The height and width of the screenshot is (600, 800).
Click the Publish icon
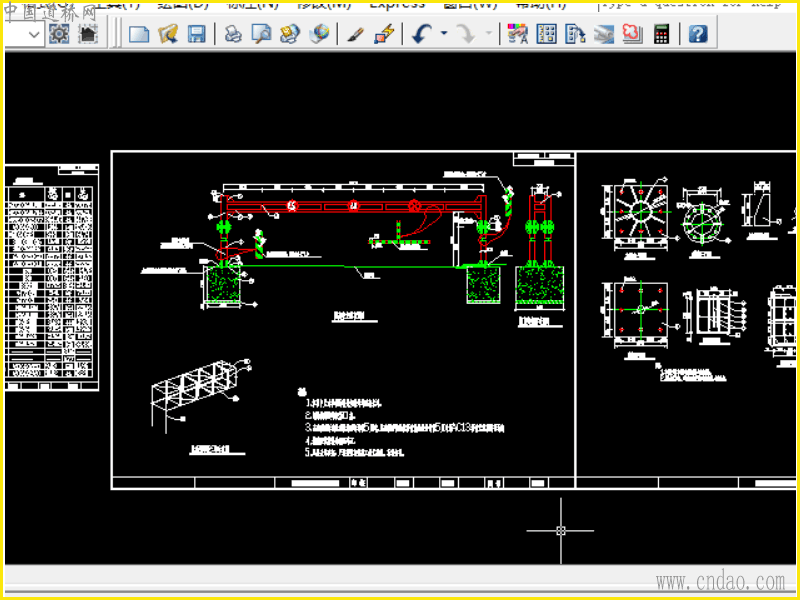(290, 35)
